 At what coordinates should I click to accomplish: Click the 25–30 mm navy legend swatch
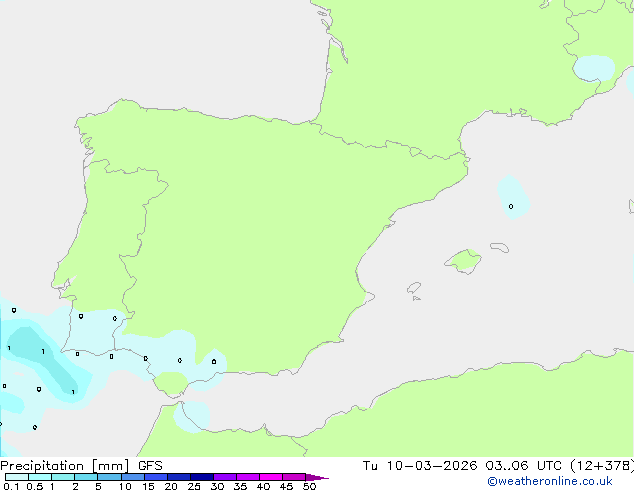[202, 477]
